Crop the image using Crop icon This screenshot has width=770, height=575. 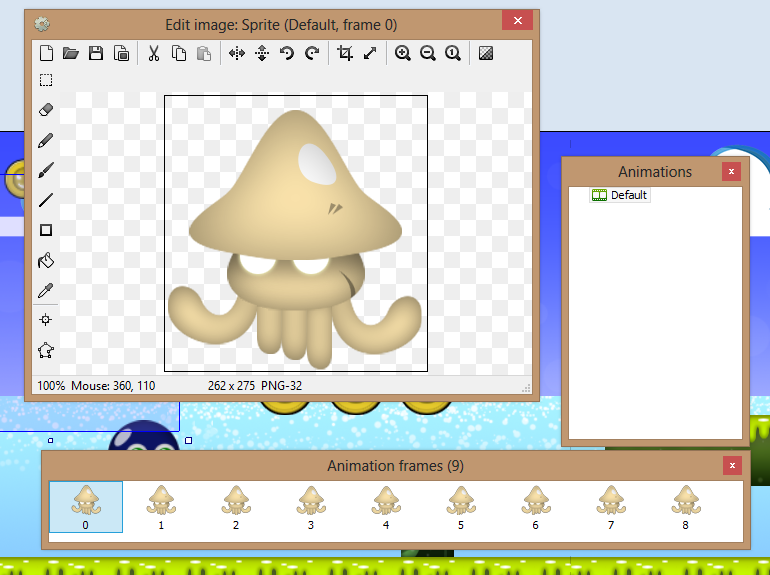coord(345,53)
